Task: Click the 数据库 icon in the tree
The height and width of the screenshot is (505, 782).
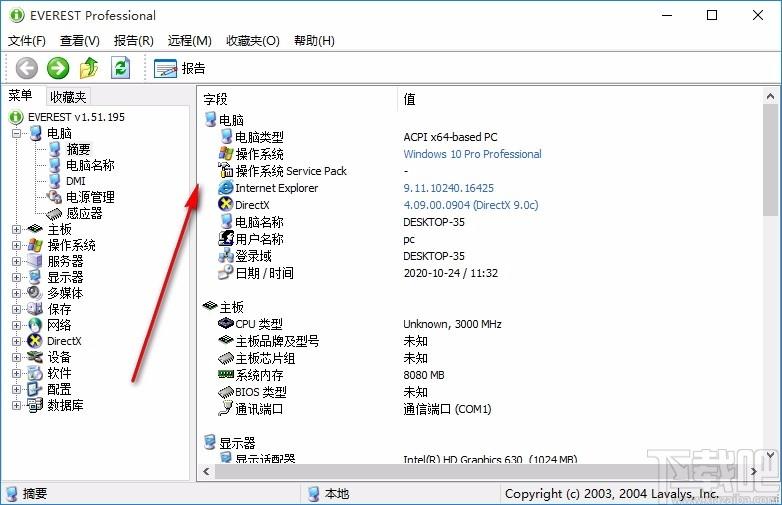Action: (35, 405)
